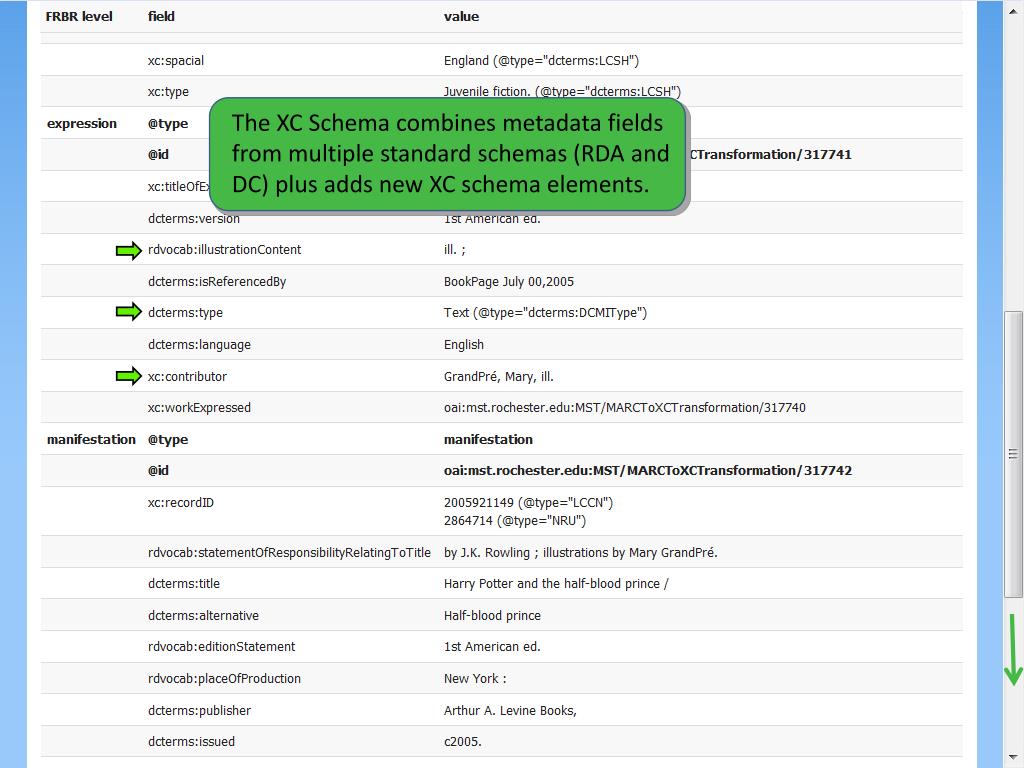Click the green down arrow near the scrollbar
This screenshot has width=1024, height=768.
coord(1013,650)
